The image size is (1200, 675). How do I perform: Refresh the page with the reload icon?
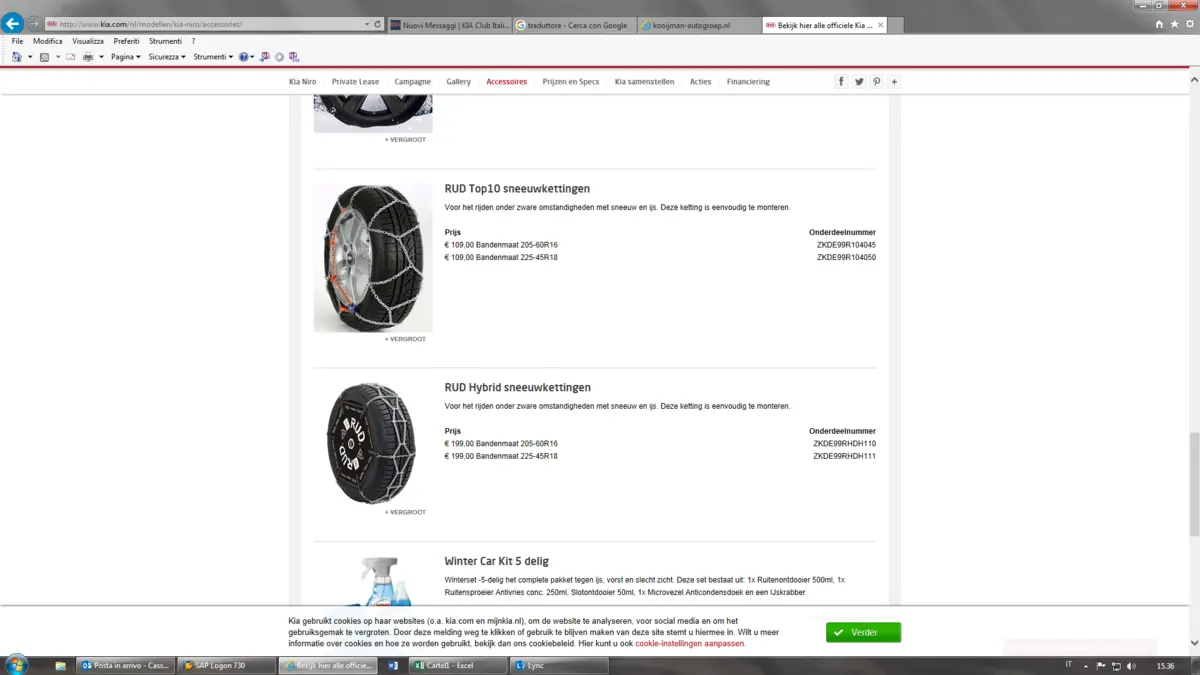(378, 24)
